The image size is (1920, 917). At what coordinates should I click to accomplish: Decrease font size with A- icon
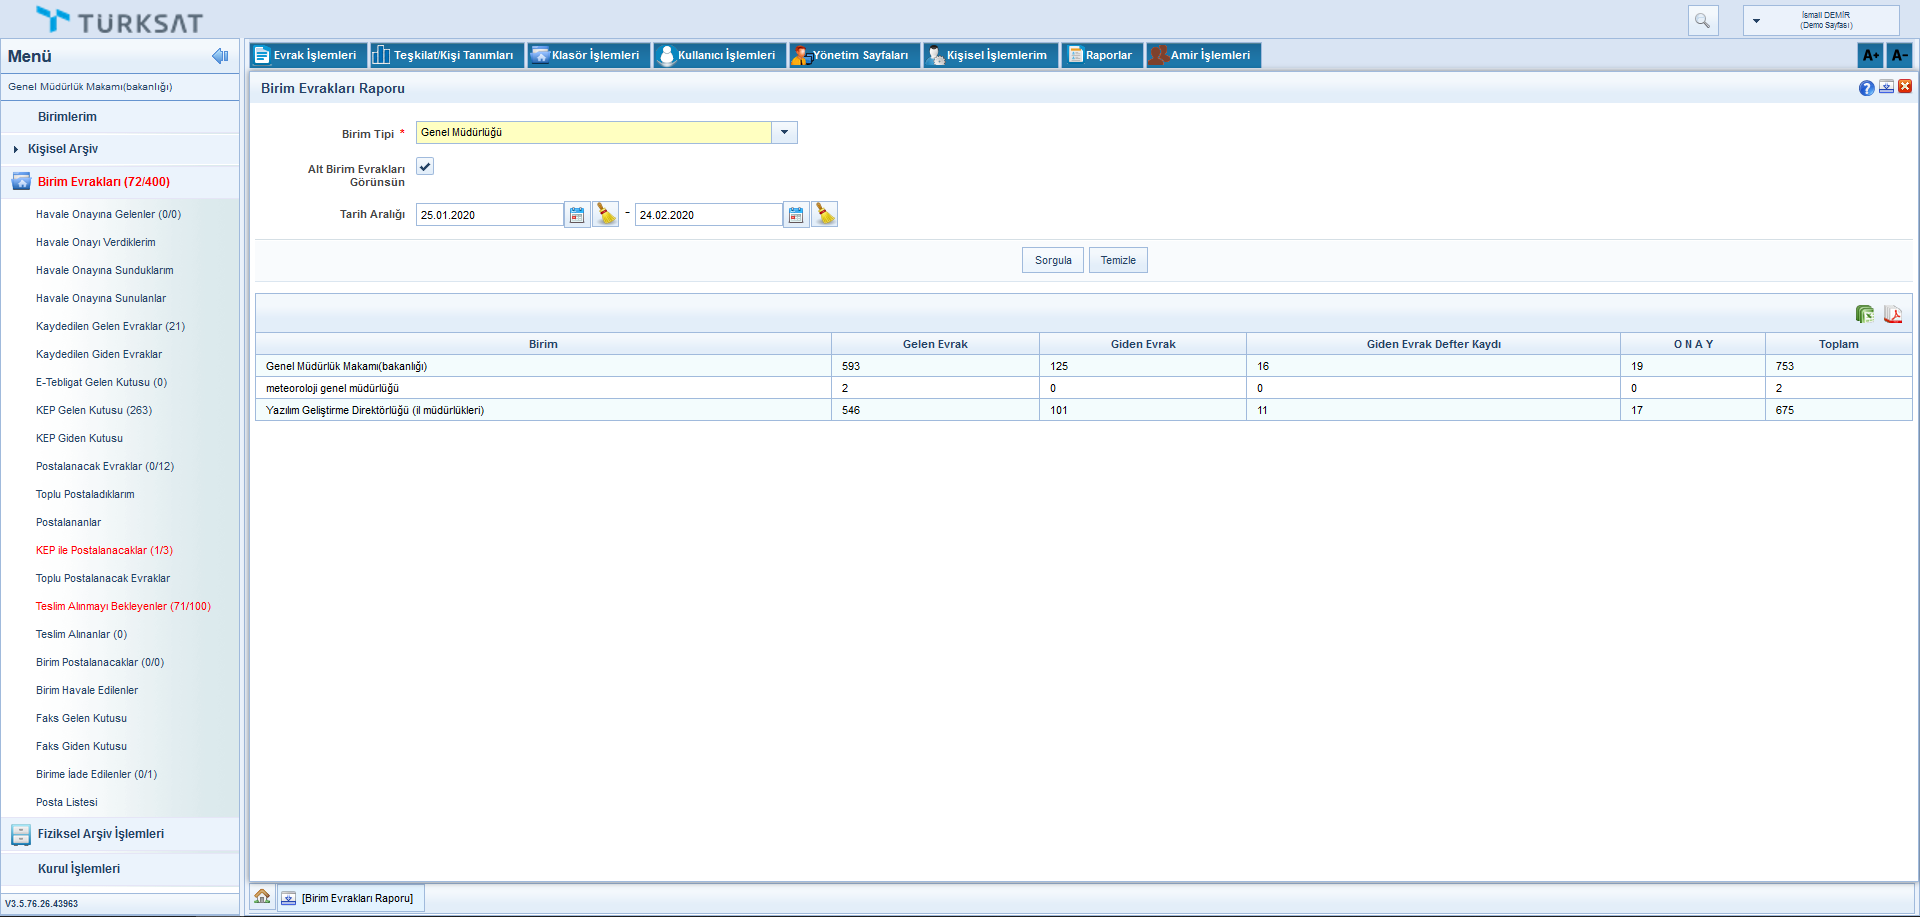(x=1899, y=55)
